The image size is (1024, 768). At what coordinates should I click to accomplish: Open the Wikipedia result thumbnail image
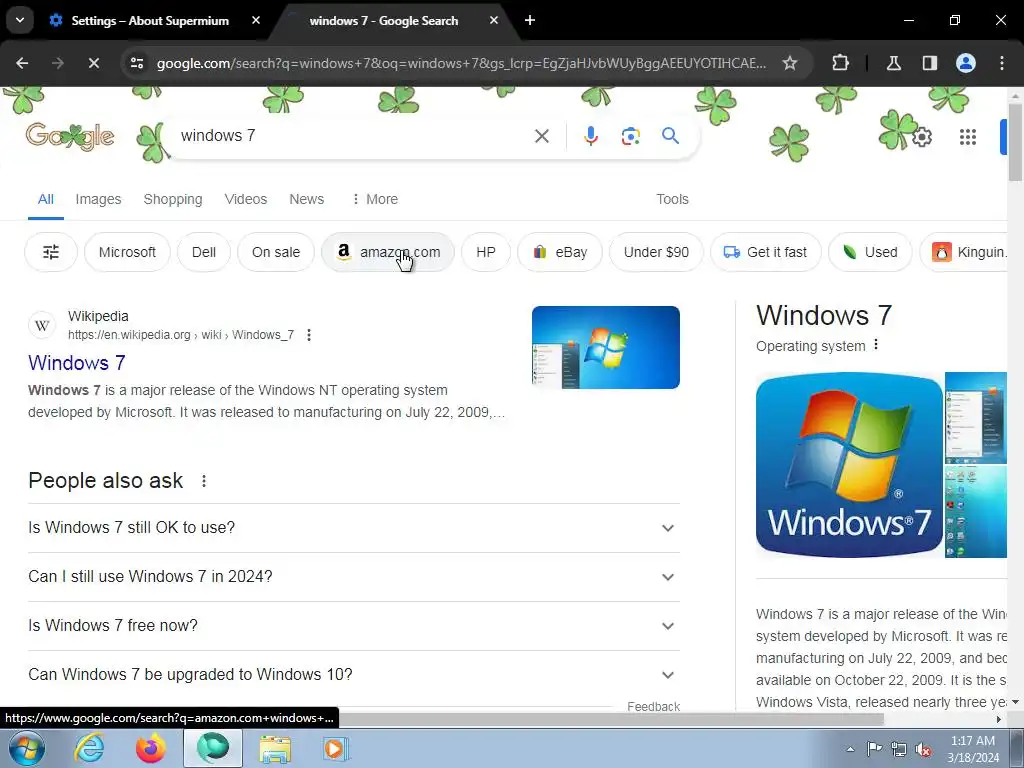pyautogui.click(x=605, y=347)
